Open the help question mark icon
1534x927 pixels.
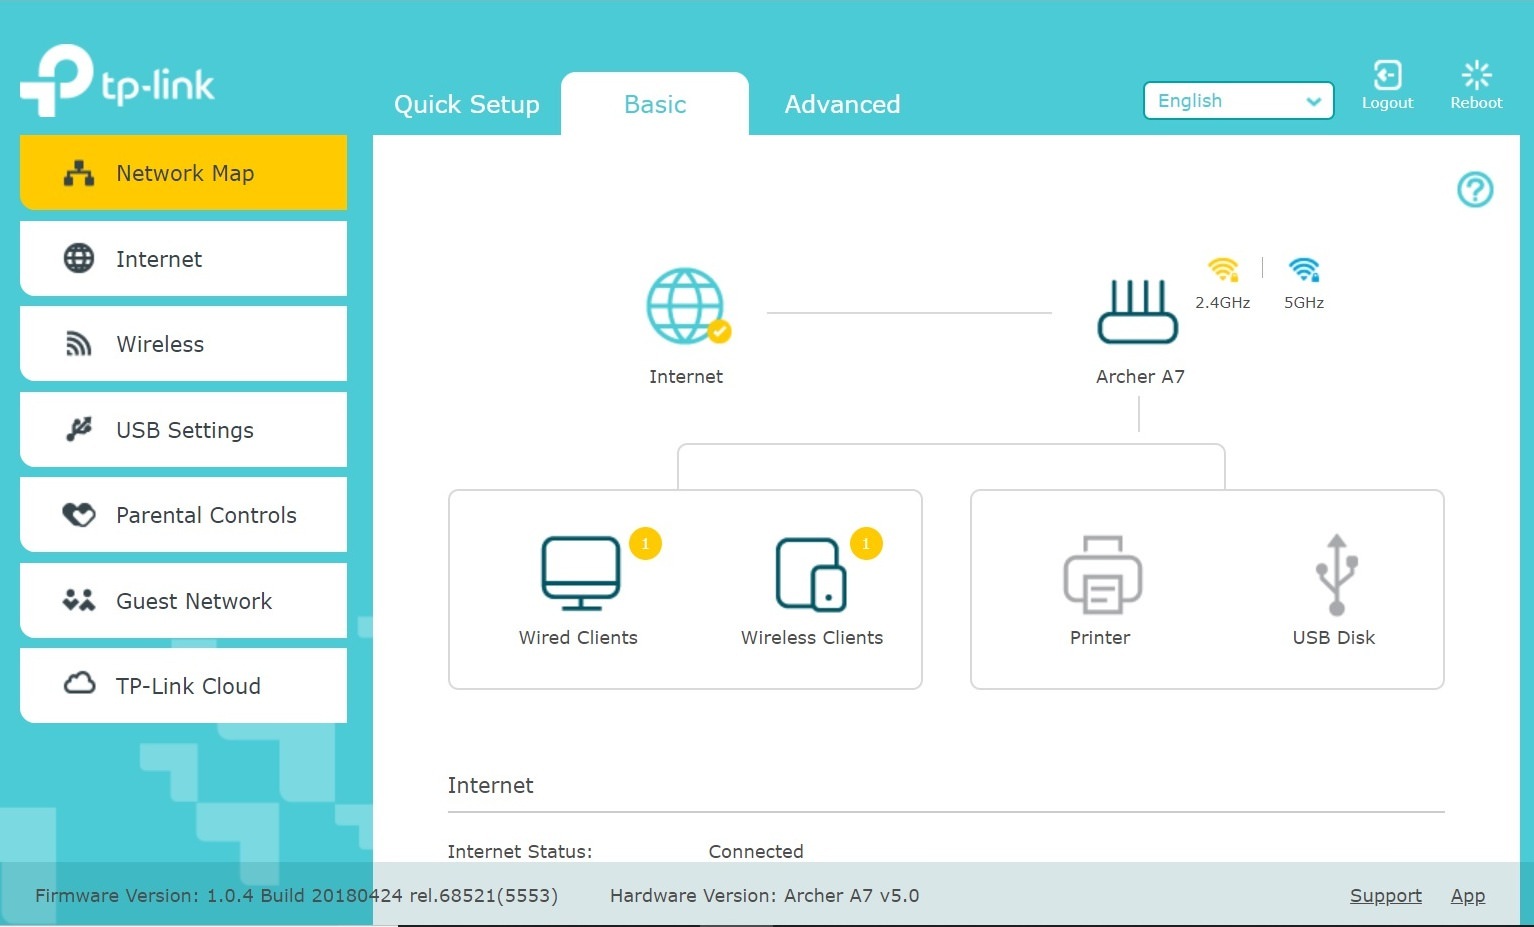[x=1475, y=189]
